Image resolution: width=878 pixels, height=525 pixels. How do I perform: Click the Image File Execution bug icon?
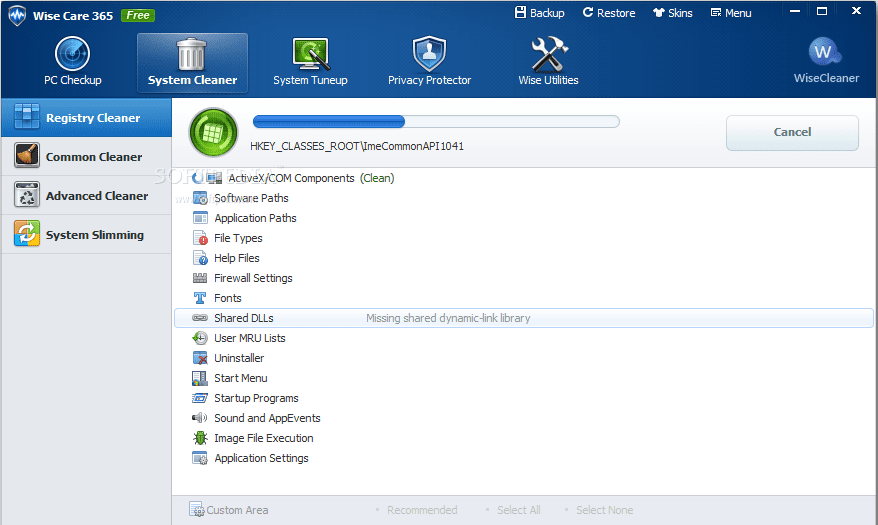tap(200, 438)
